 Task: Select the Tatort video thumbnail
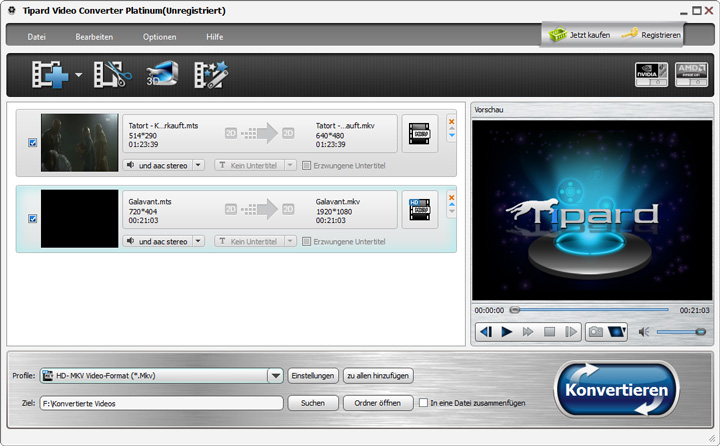point(79,143)
